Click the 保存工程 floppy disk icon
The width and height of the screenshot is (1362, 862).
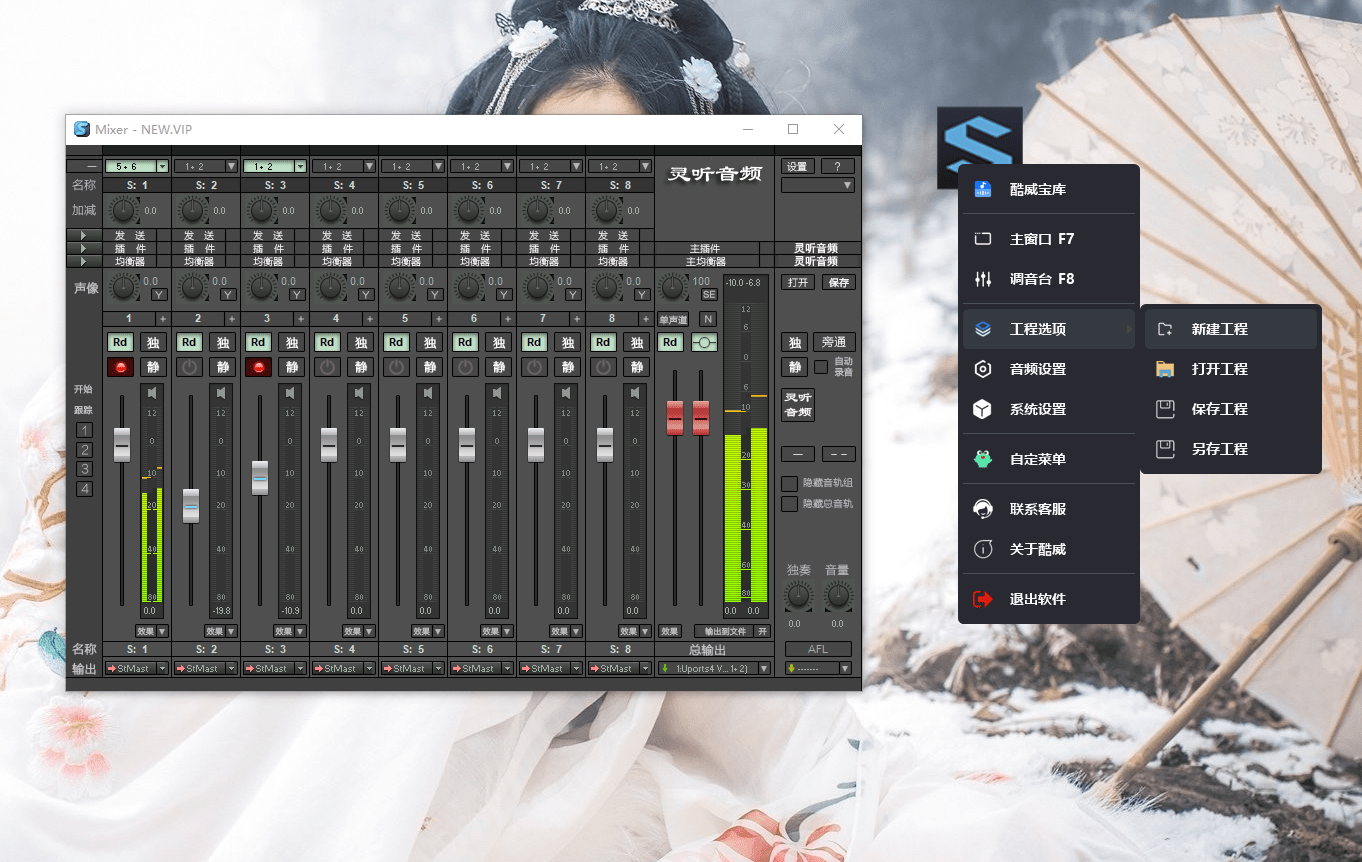(x=1164, y=409)
